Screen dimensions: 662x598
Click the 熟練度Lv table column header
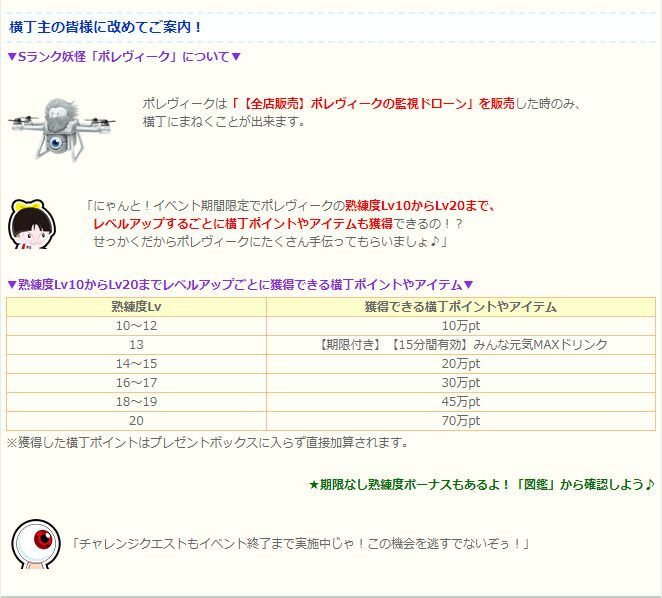tap(136, 307)
